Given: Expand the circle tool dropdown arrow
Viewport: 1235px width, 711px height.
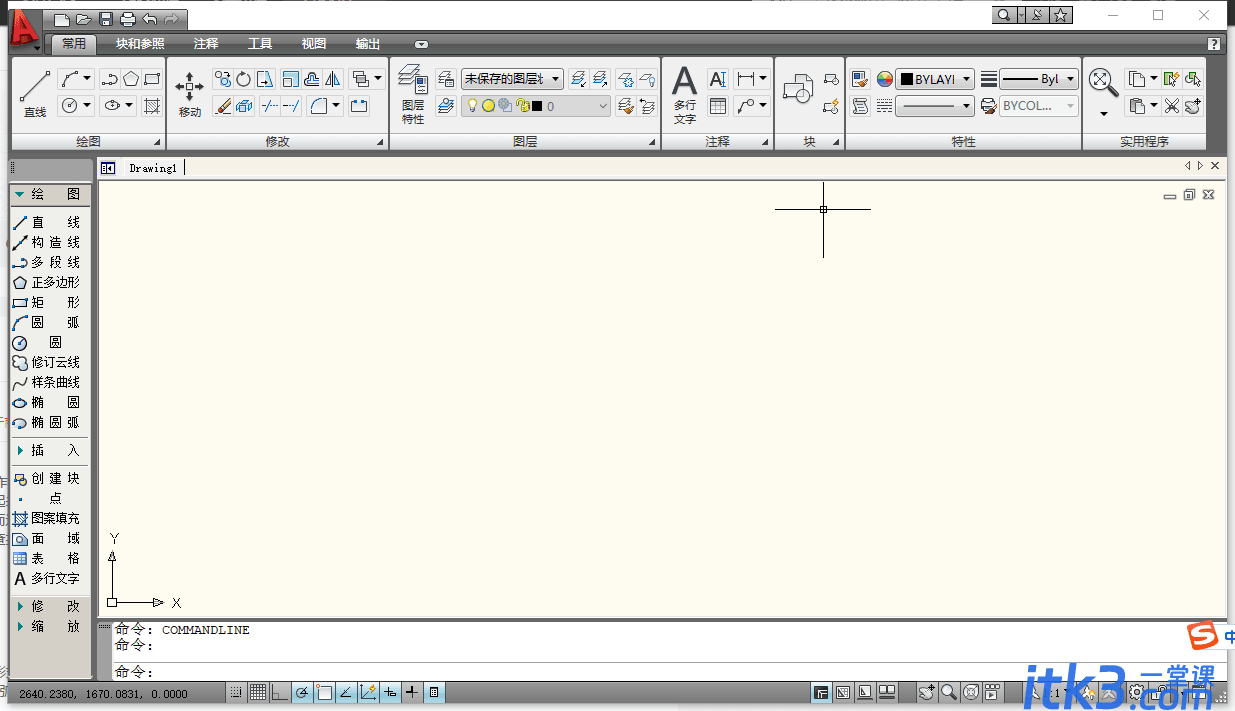Looking at the screenshot, I should 88,105.
